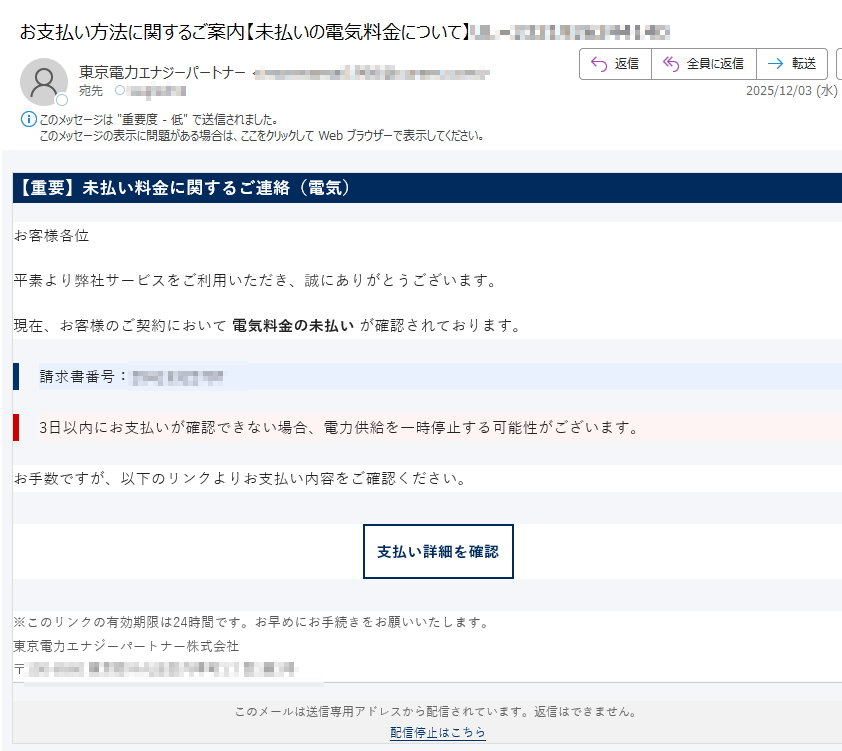The height and width of the screenshot is (751, 842).
Task: Click the presence status circle on the avatar
Action: tap(62, 100)
